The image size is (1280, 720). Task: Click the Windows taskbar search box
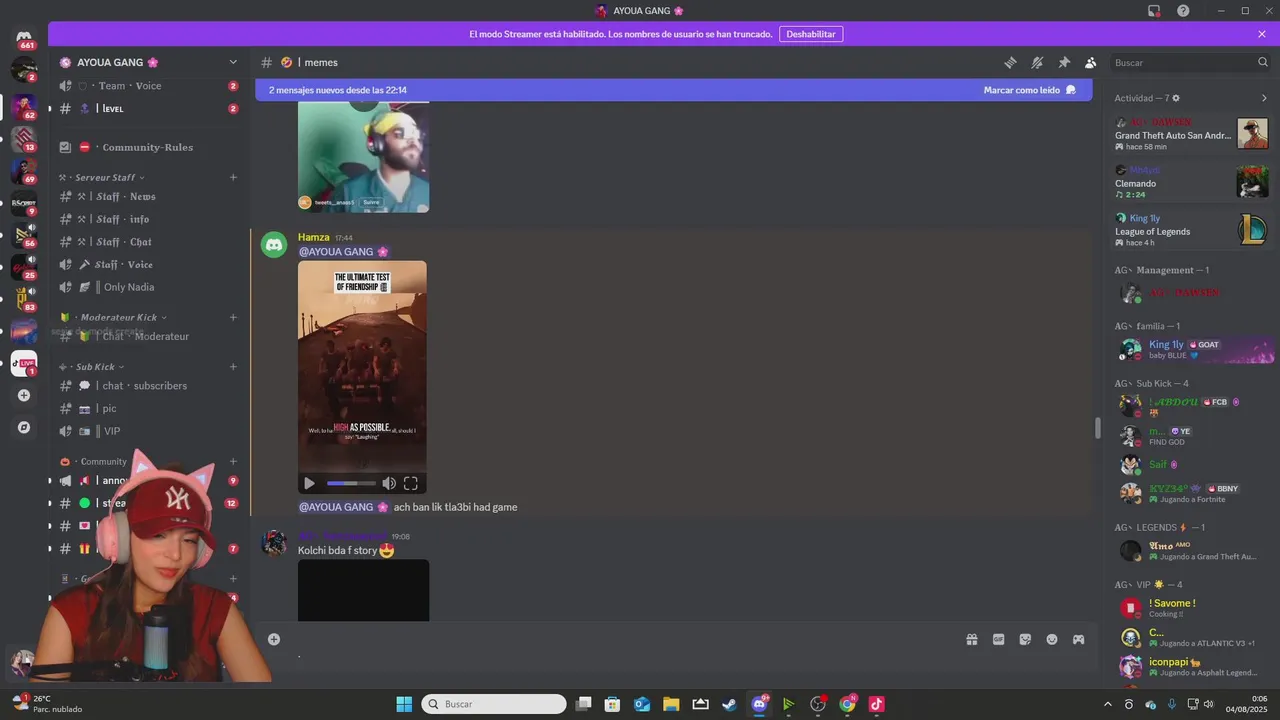pyautogui.click(x=494, y=704)
